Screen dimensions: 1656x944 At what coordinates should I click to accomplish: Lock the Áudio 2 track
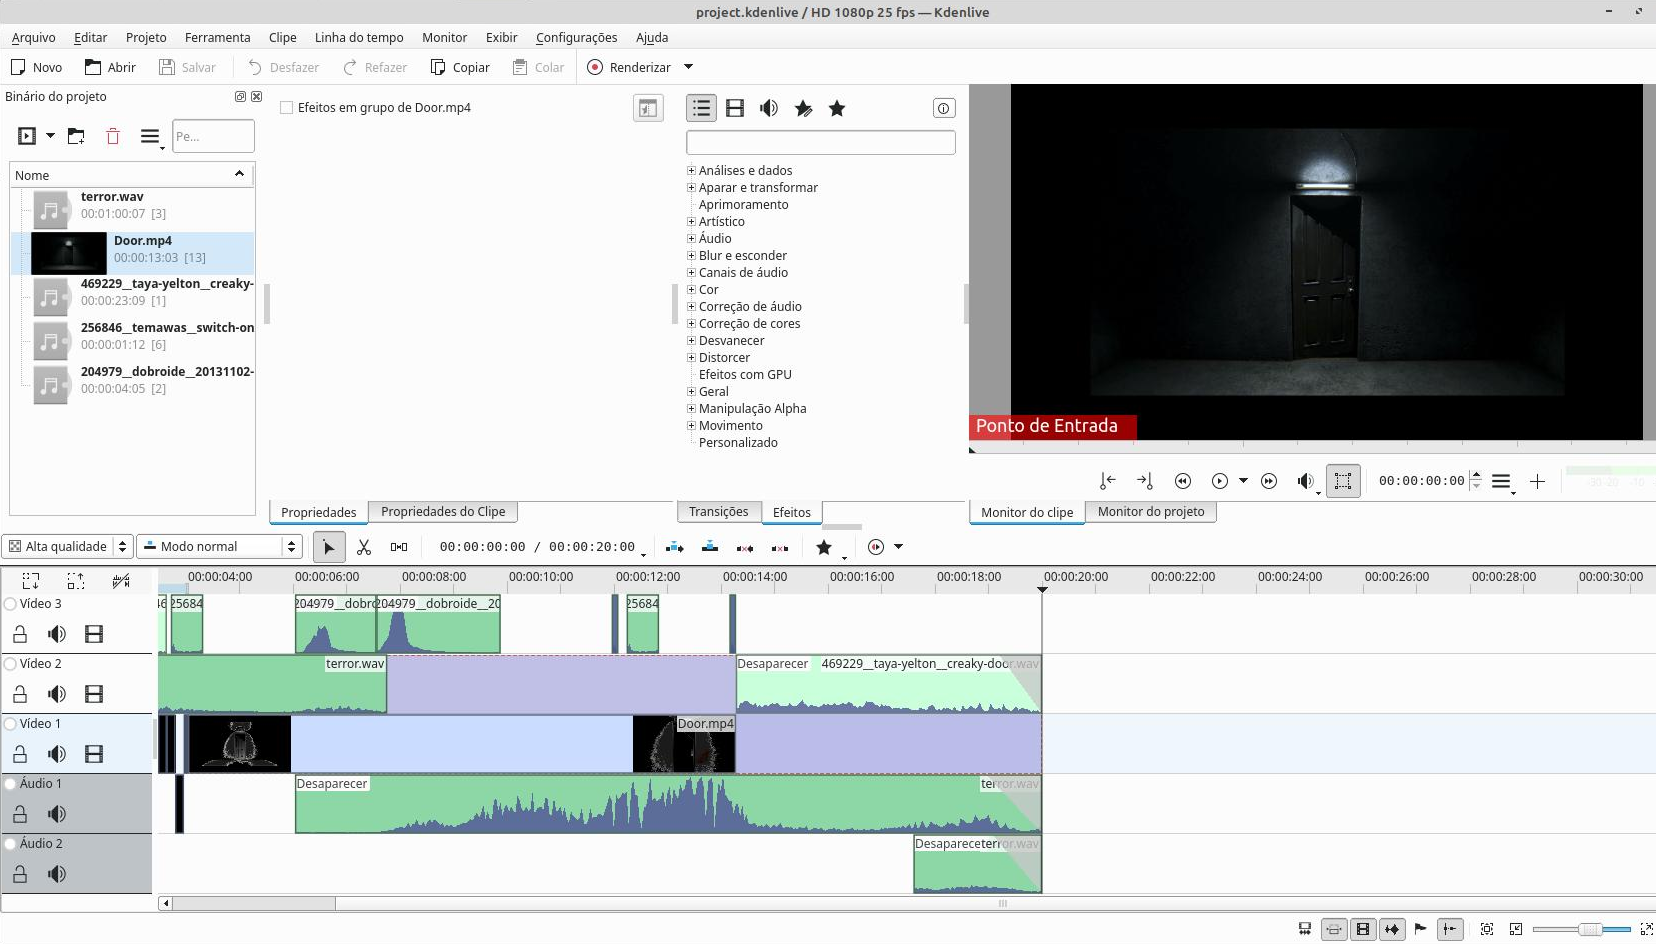(x=20, y=874)
